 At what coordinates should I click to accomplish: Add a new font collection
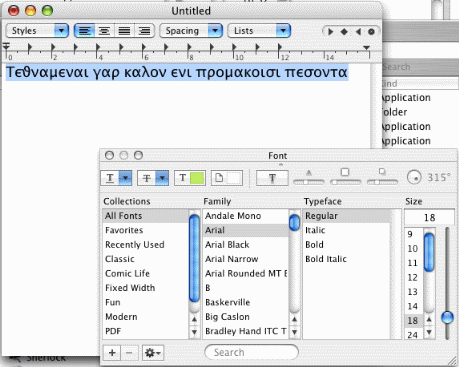(112, 353)
